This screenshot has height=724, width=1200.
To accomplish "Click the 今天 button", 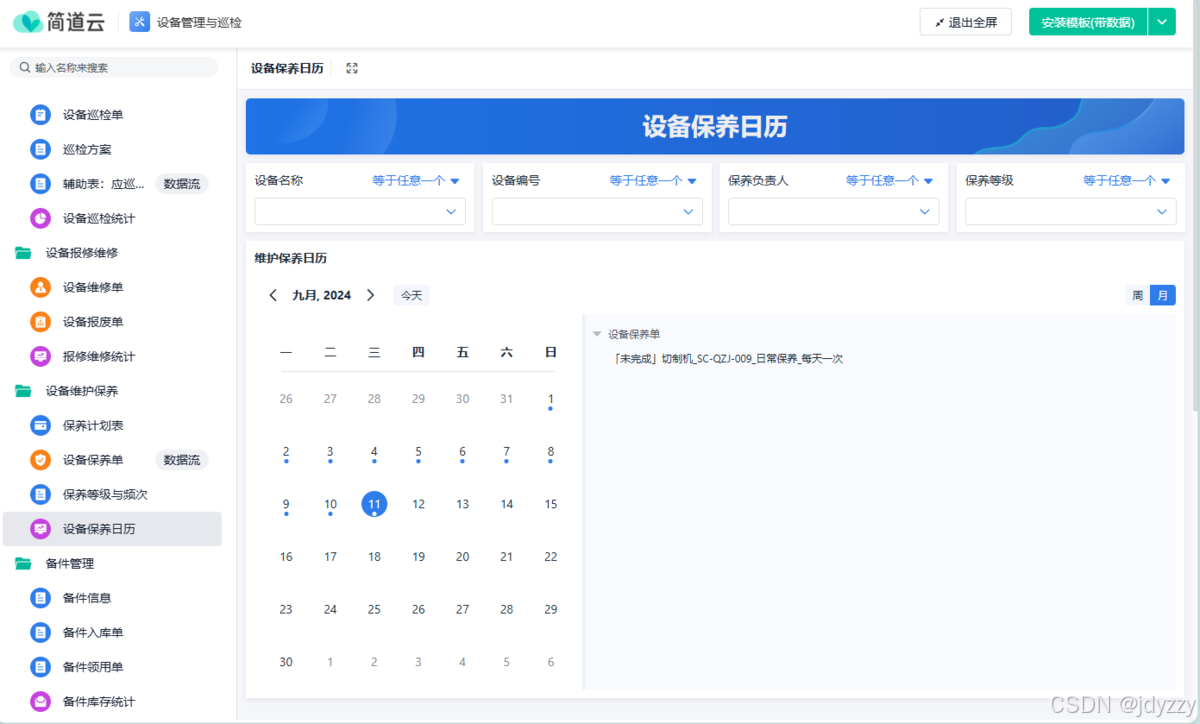I will pyautogui.click(x=411, y=295).
